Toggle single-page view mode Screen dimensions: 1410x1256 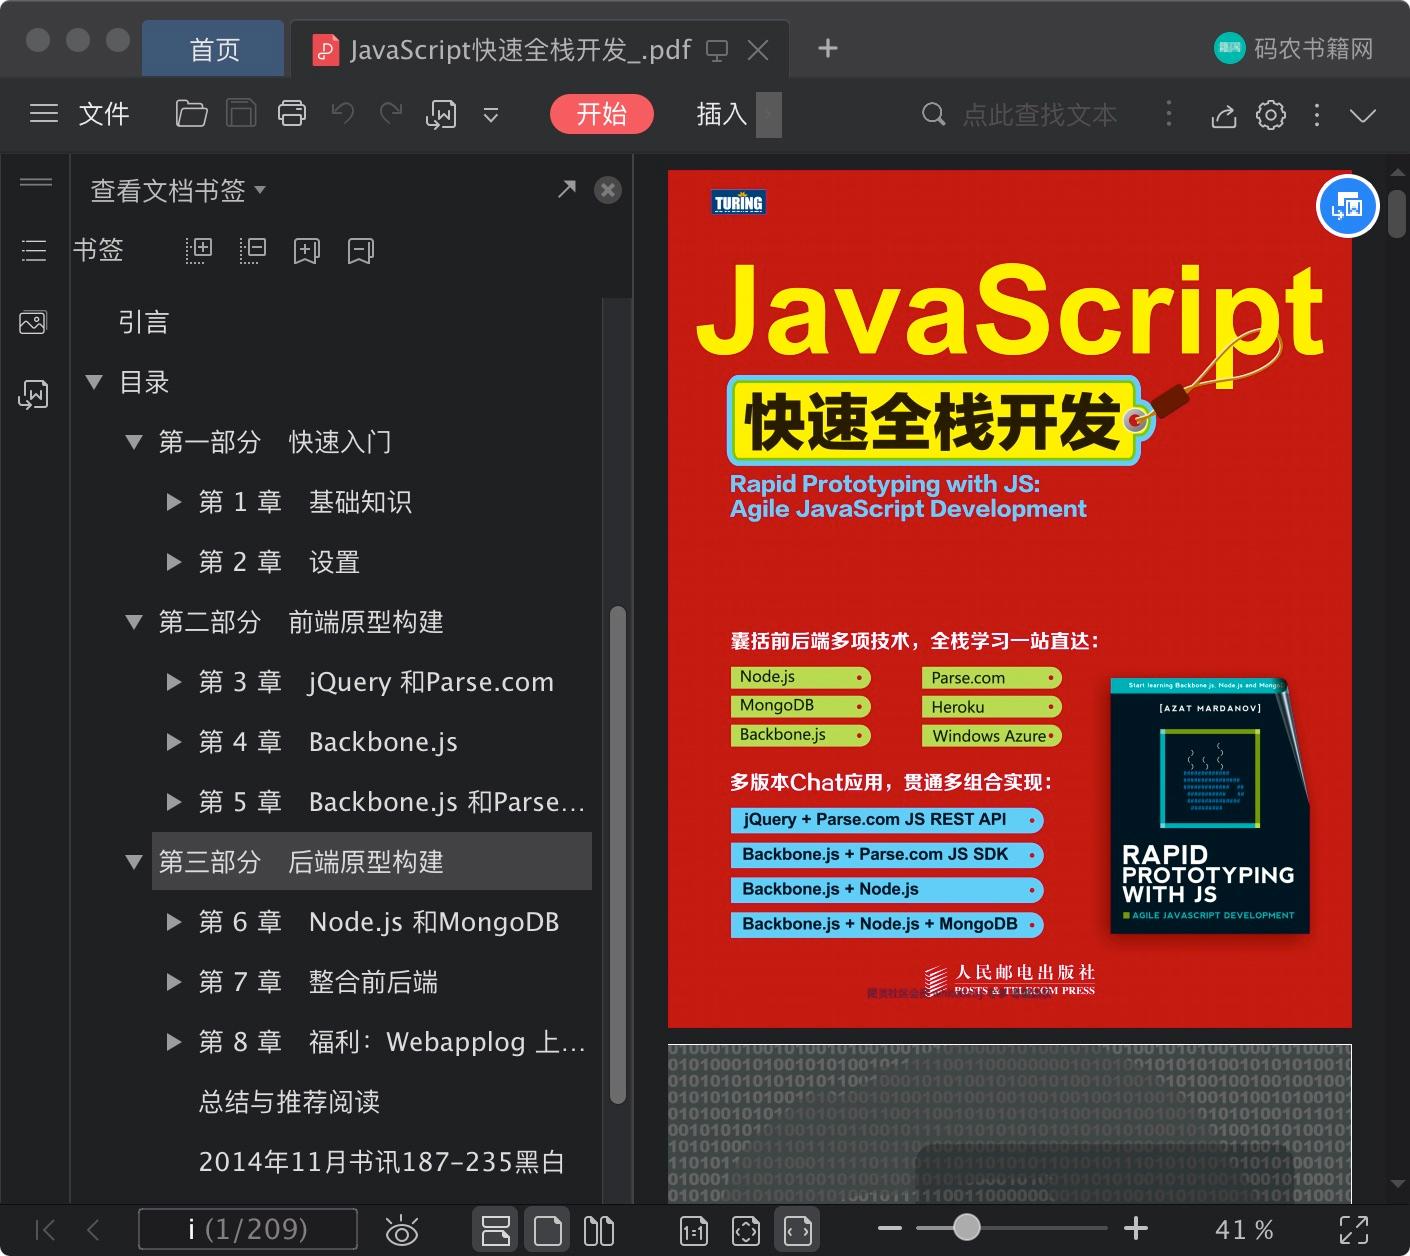click(x=547, y=1230)
